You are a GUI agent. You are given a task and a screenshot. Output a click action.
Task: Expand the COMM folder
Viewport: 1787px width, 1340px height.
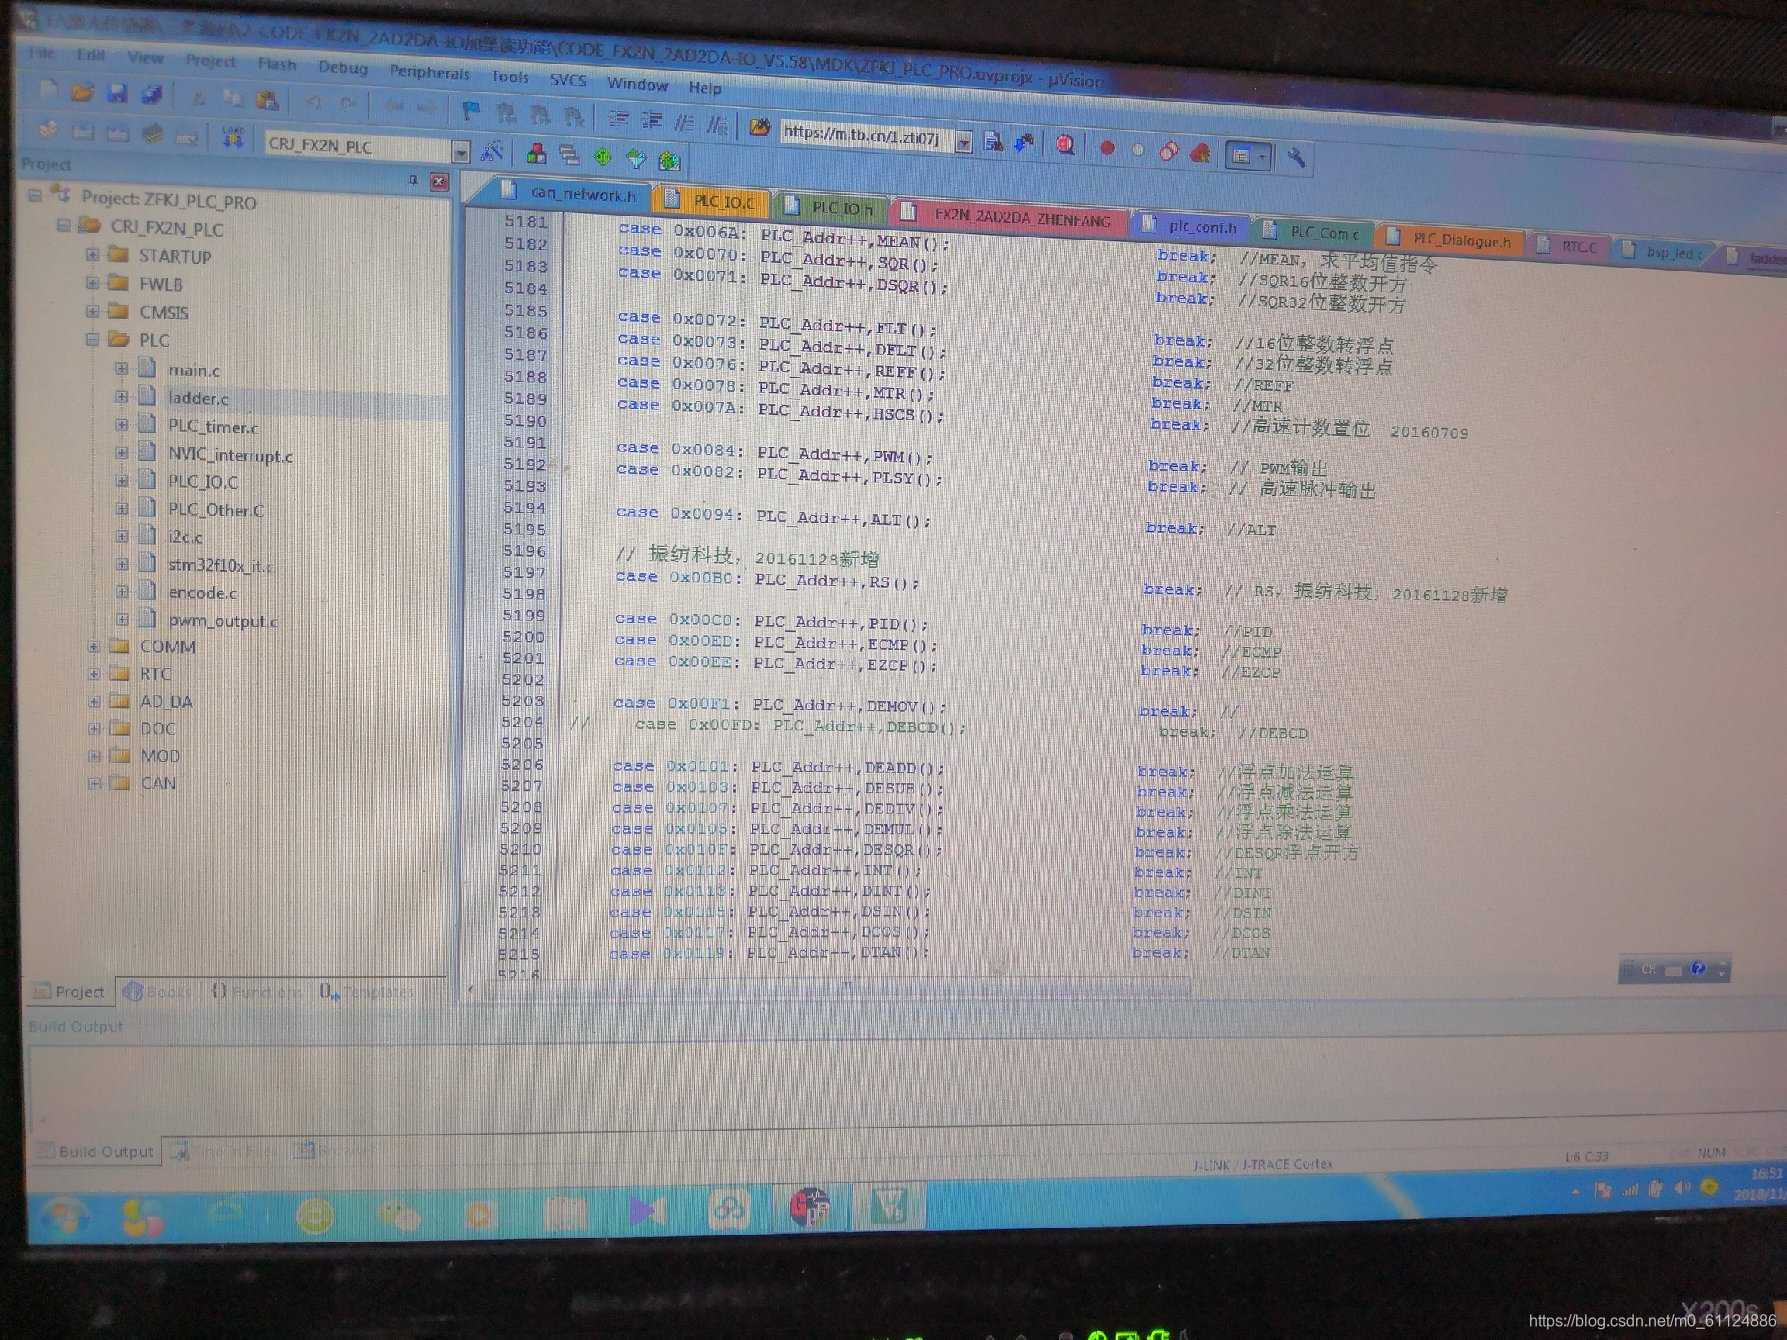coord(94,646)
